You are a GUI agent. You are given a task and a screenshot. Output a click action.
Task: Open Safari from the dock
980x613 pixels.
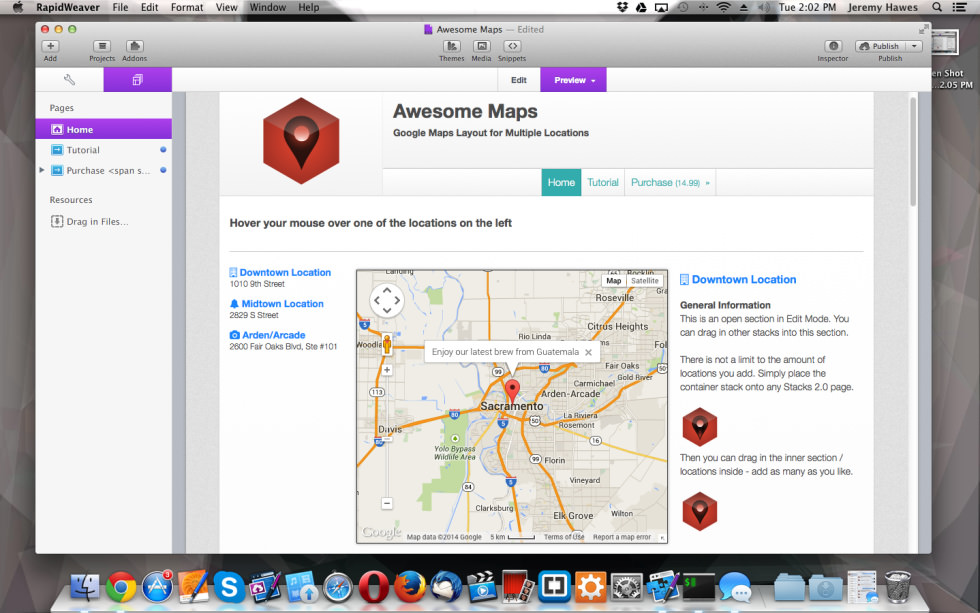tap(338, 587)
